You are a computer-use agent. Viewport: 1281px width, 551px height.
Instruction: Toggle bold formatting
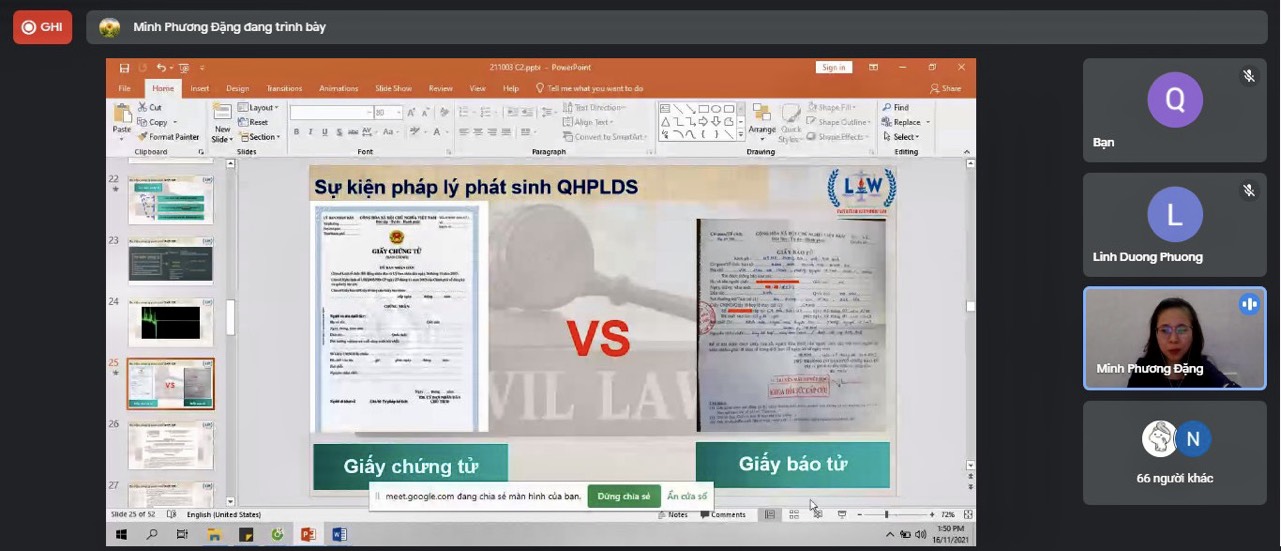[x=297, y=132]
